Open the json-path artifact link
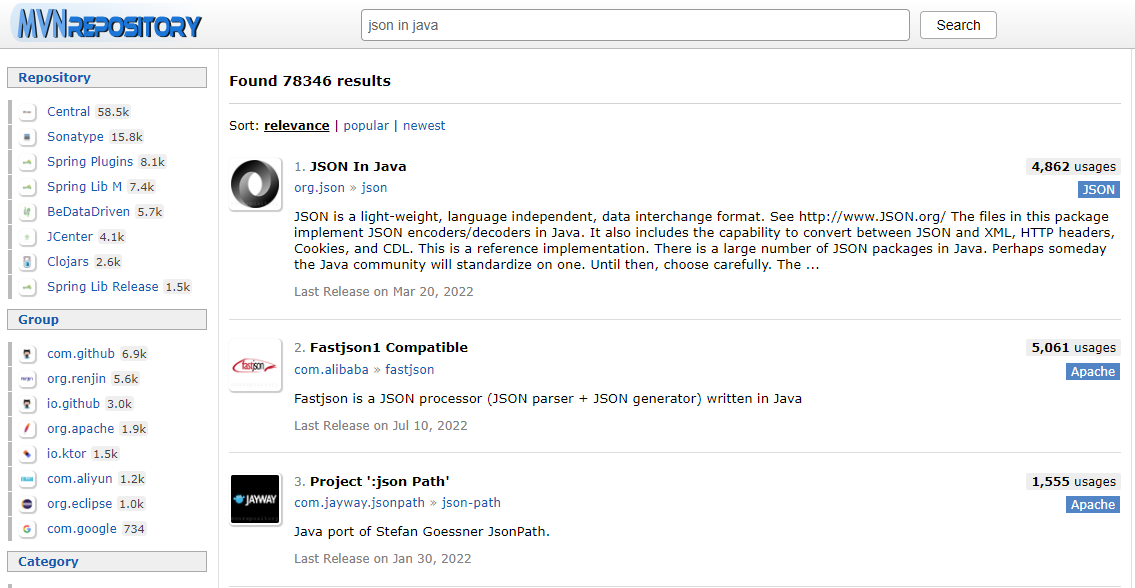 tap(471, 503)
